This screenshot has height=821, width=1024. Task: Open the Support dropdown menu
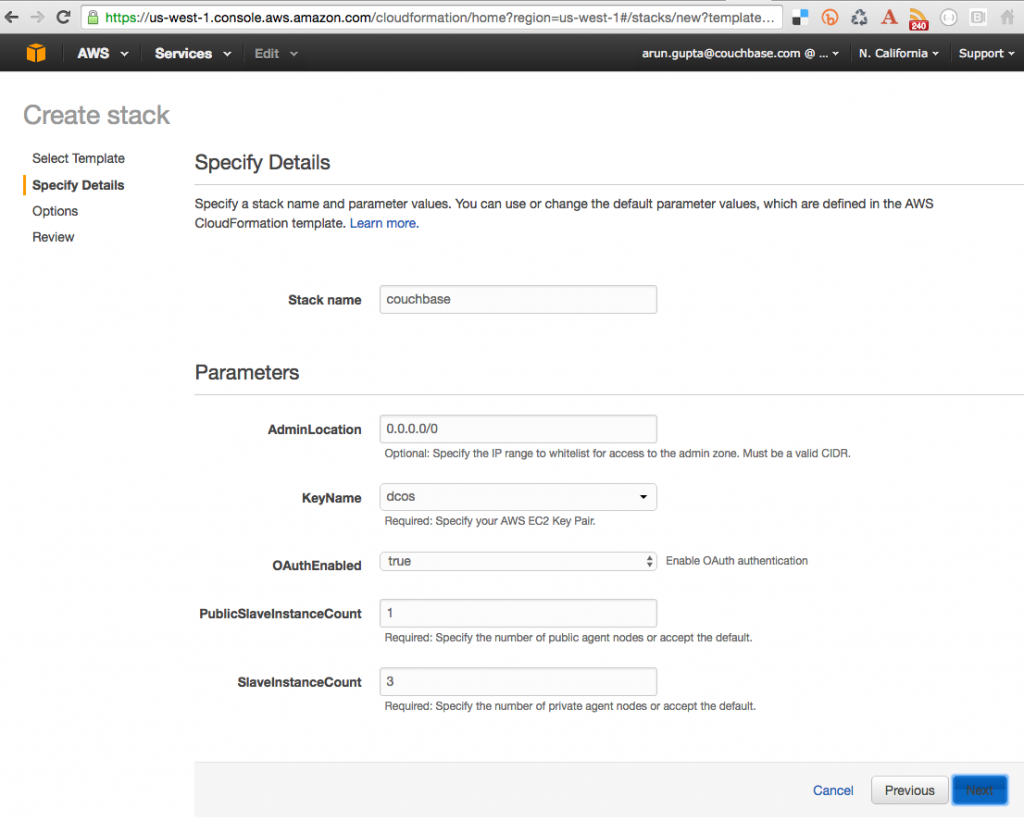click(986, 54)
